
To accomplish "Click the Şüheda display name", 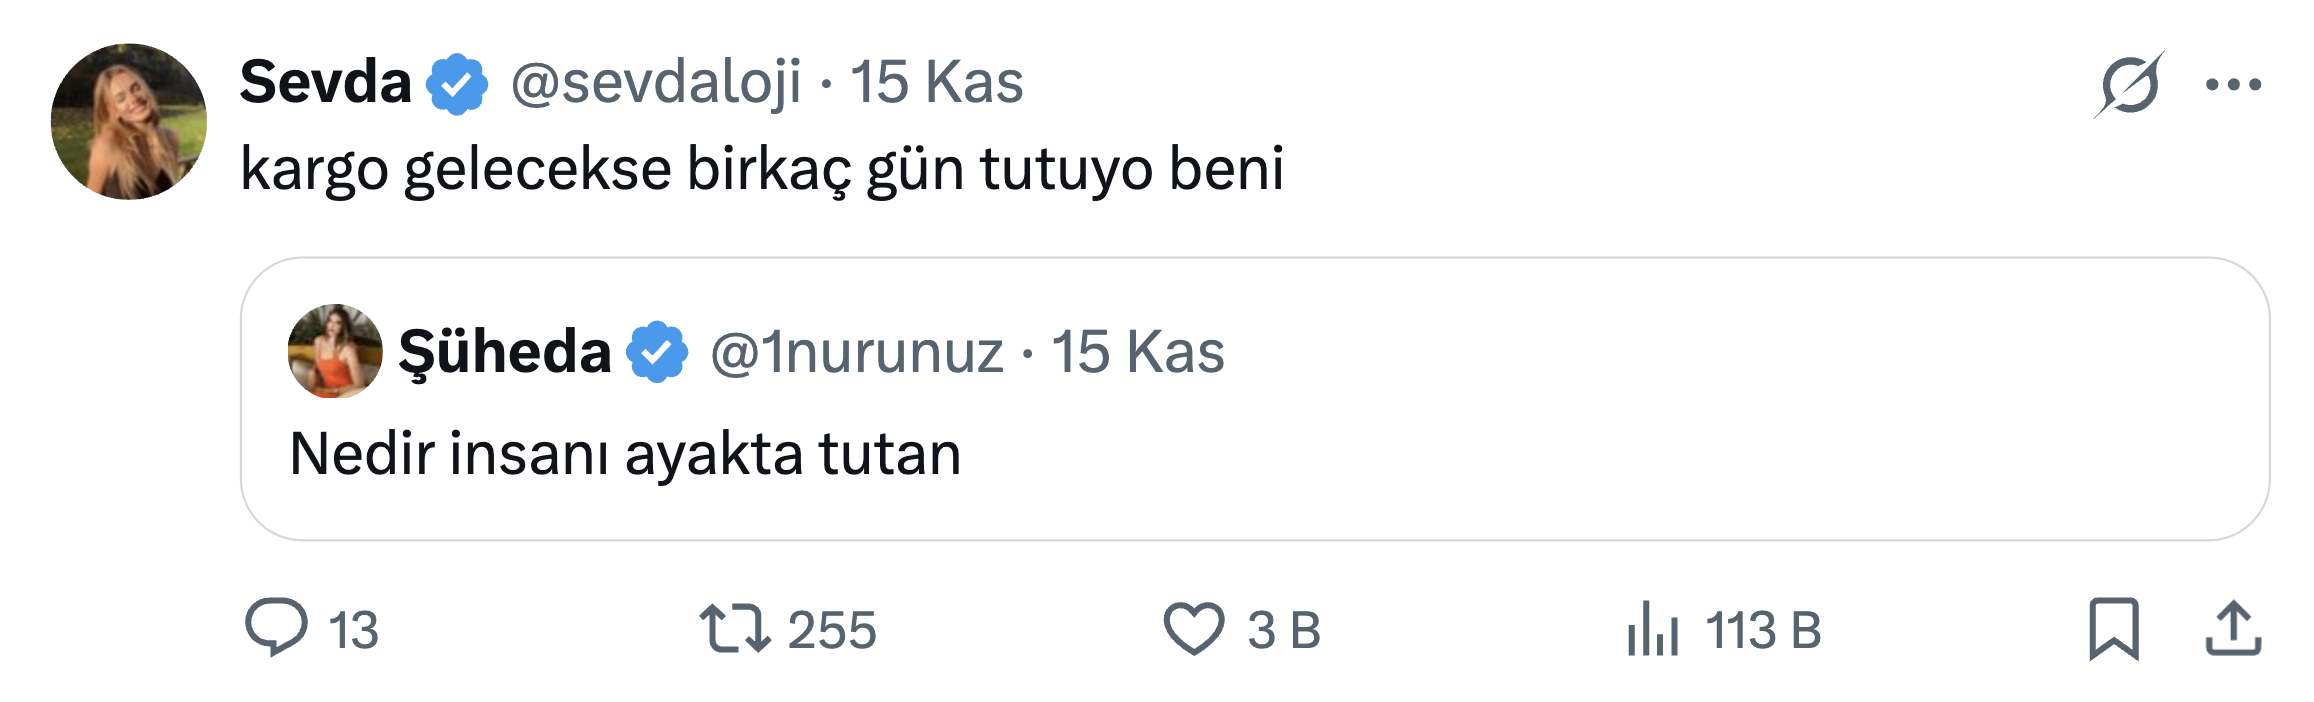I will click(504, 352).
